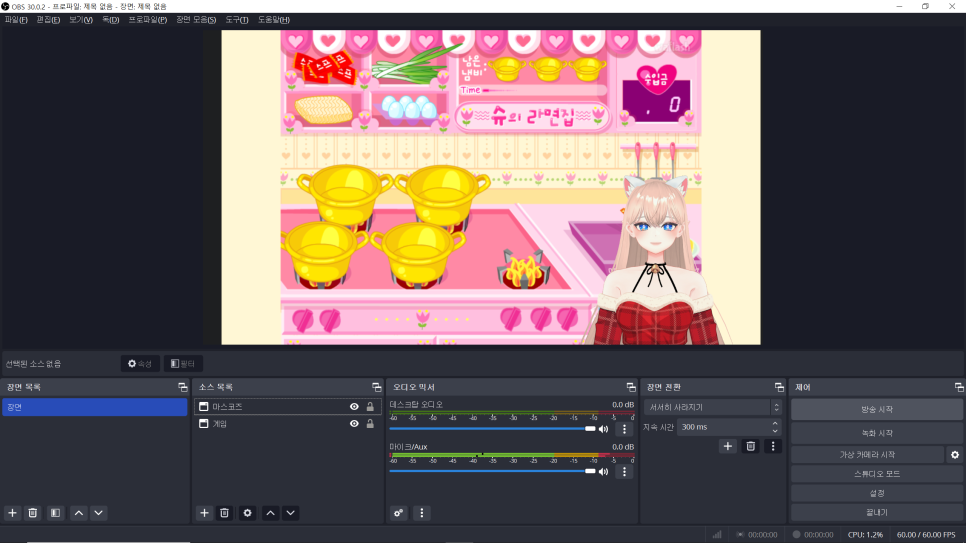Add a new source with plus icon
The height and width of the screenshot is (543, 966).
[205, 513]
